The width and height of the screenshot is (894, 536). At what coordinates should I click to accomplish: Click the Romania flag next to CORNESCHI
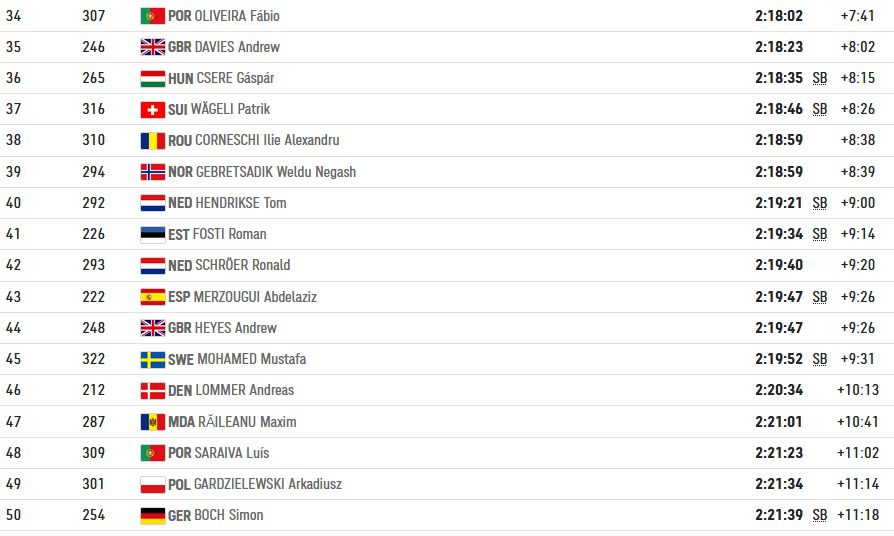tap(153, 140)
